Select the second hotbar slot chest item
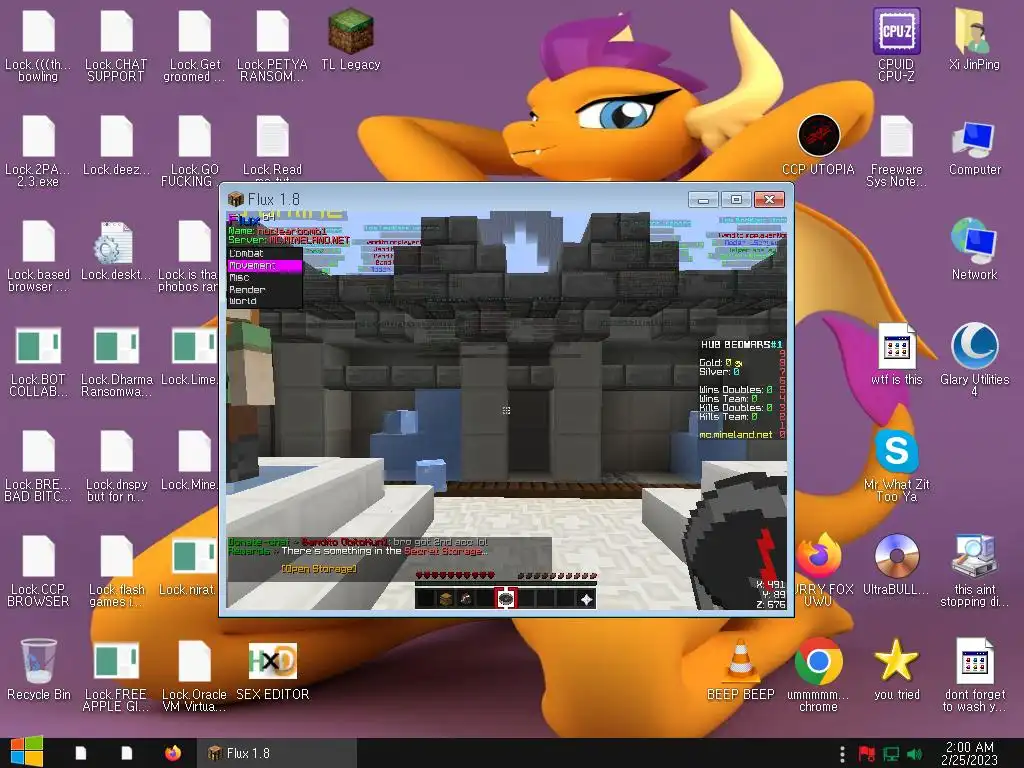Image resolution: width=1024 pixels, height=768 pixels. coord(445,598)
